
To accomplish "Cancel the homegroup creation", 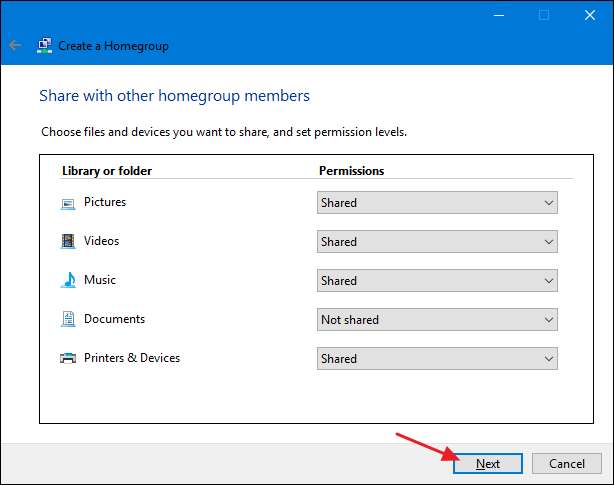I will 566,464.
